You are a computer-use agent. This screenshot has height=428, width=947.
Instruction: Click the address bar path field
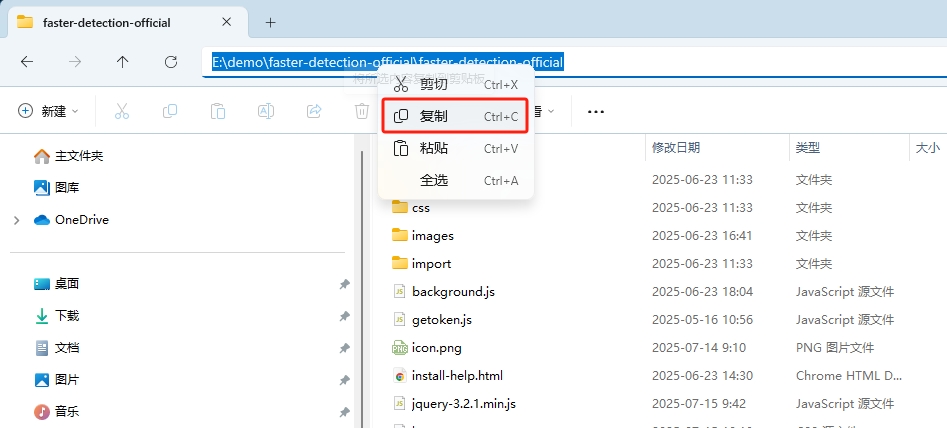700,62
